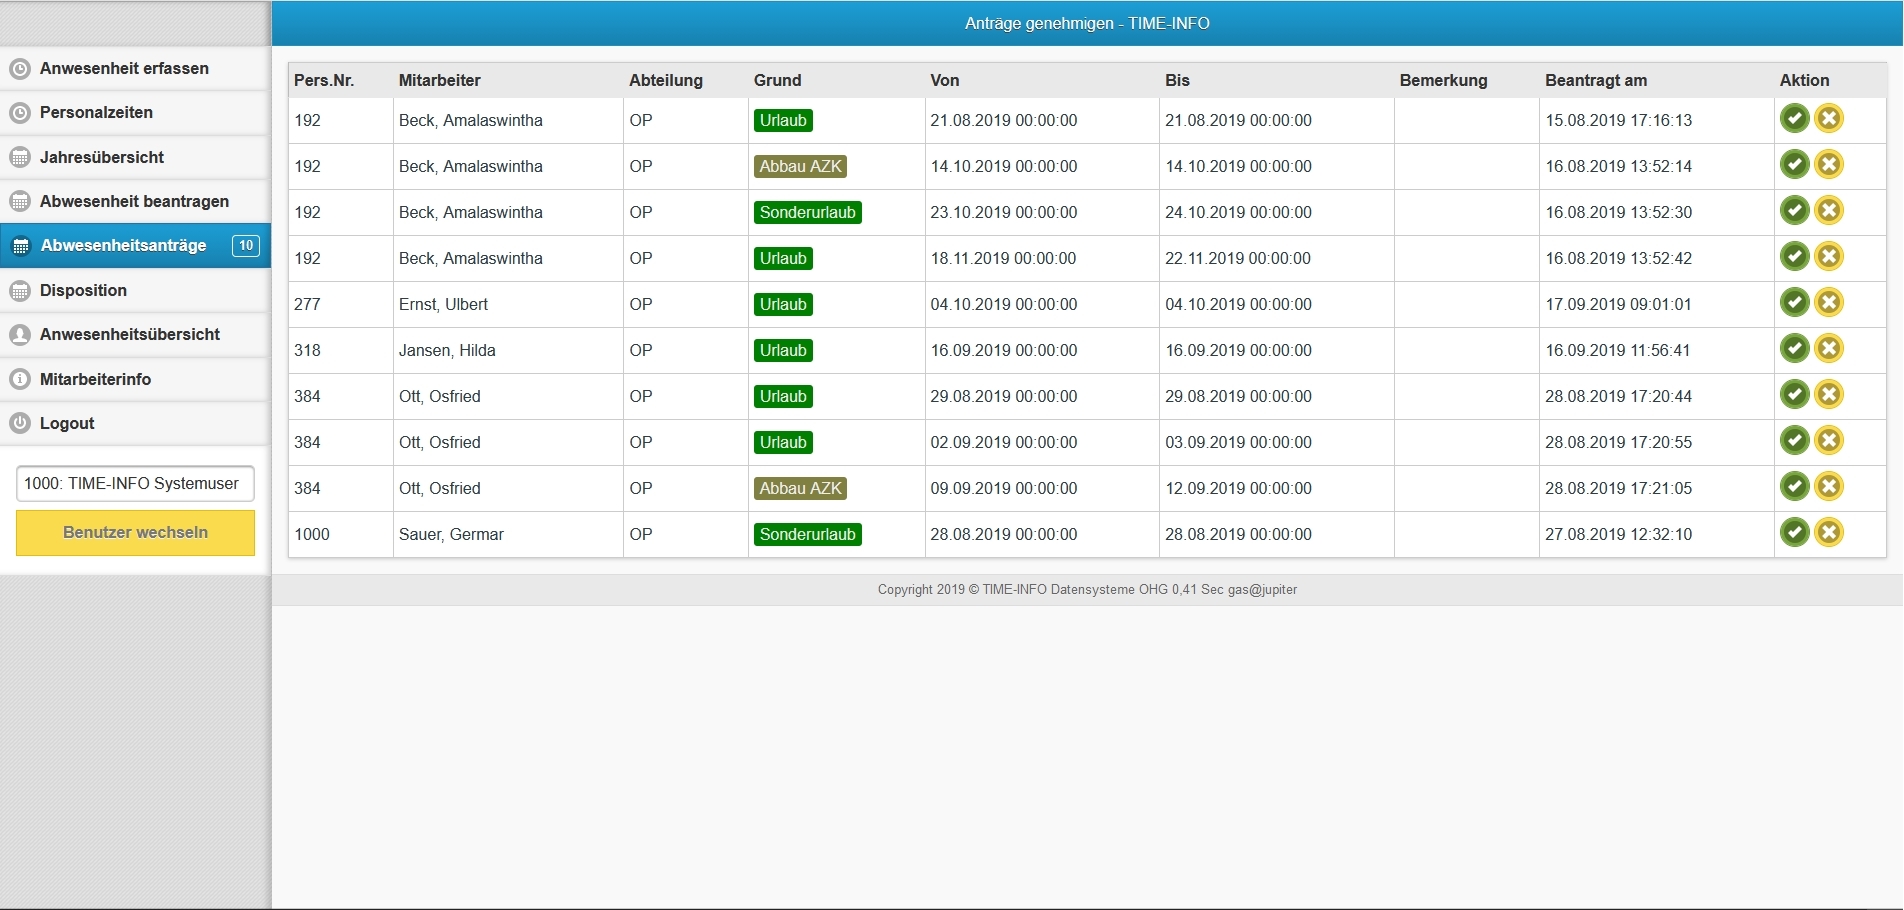This screenshot has height=910, width=1904.
Task: Click the Benutzer wechseln button
Action: [135, 533]
